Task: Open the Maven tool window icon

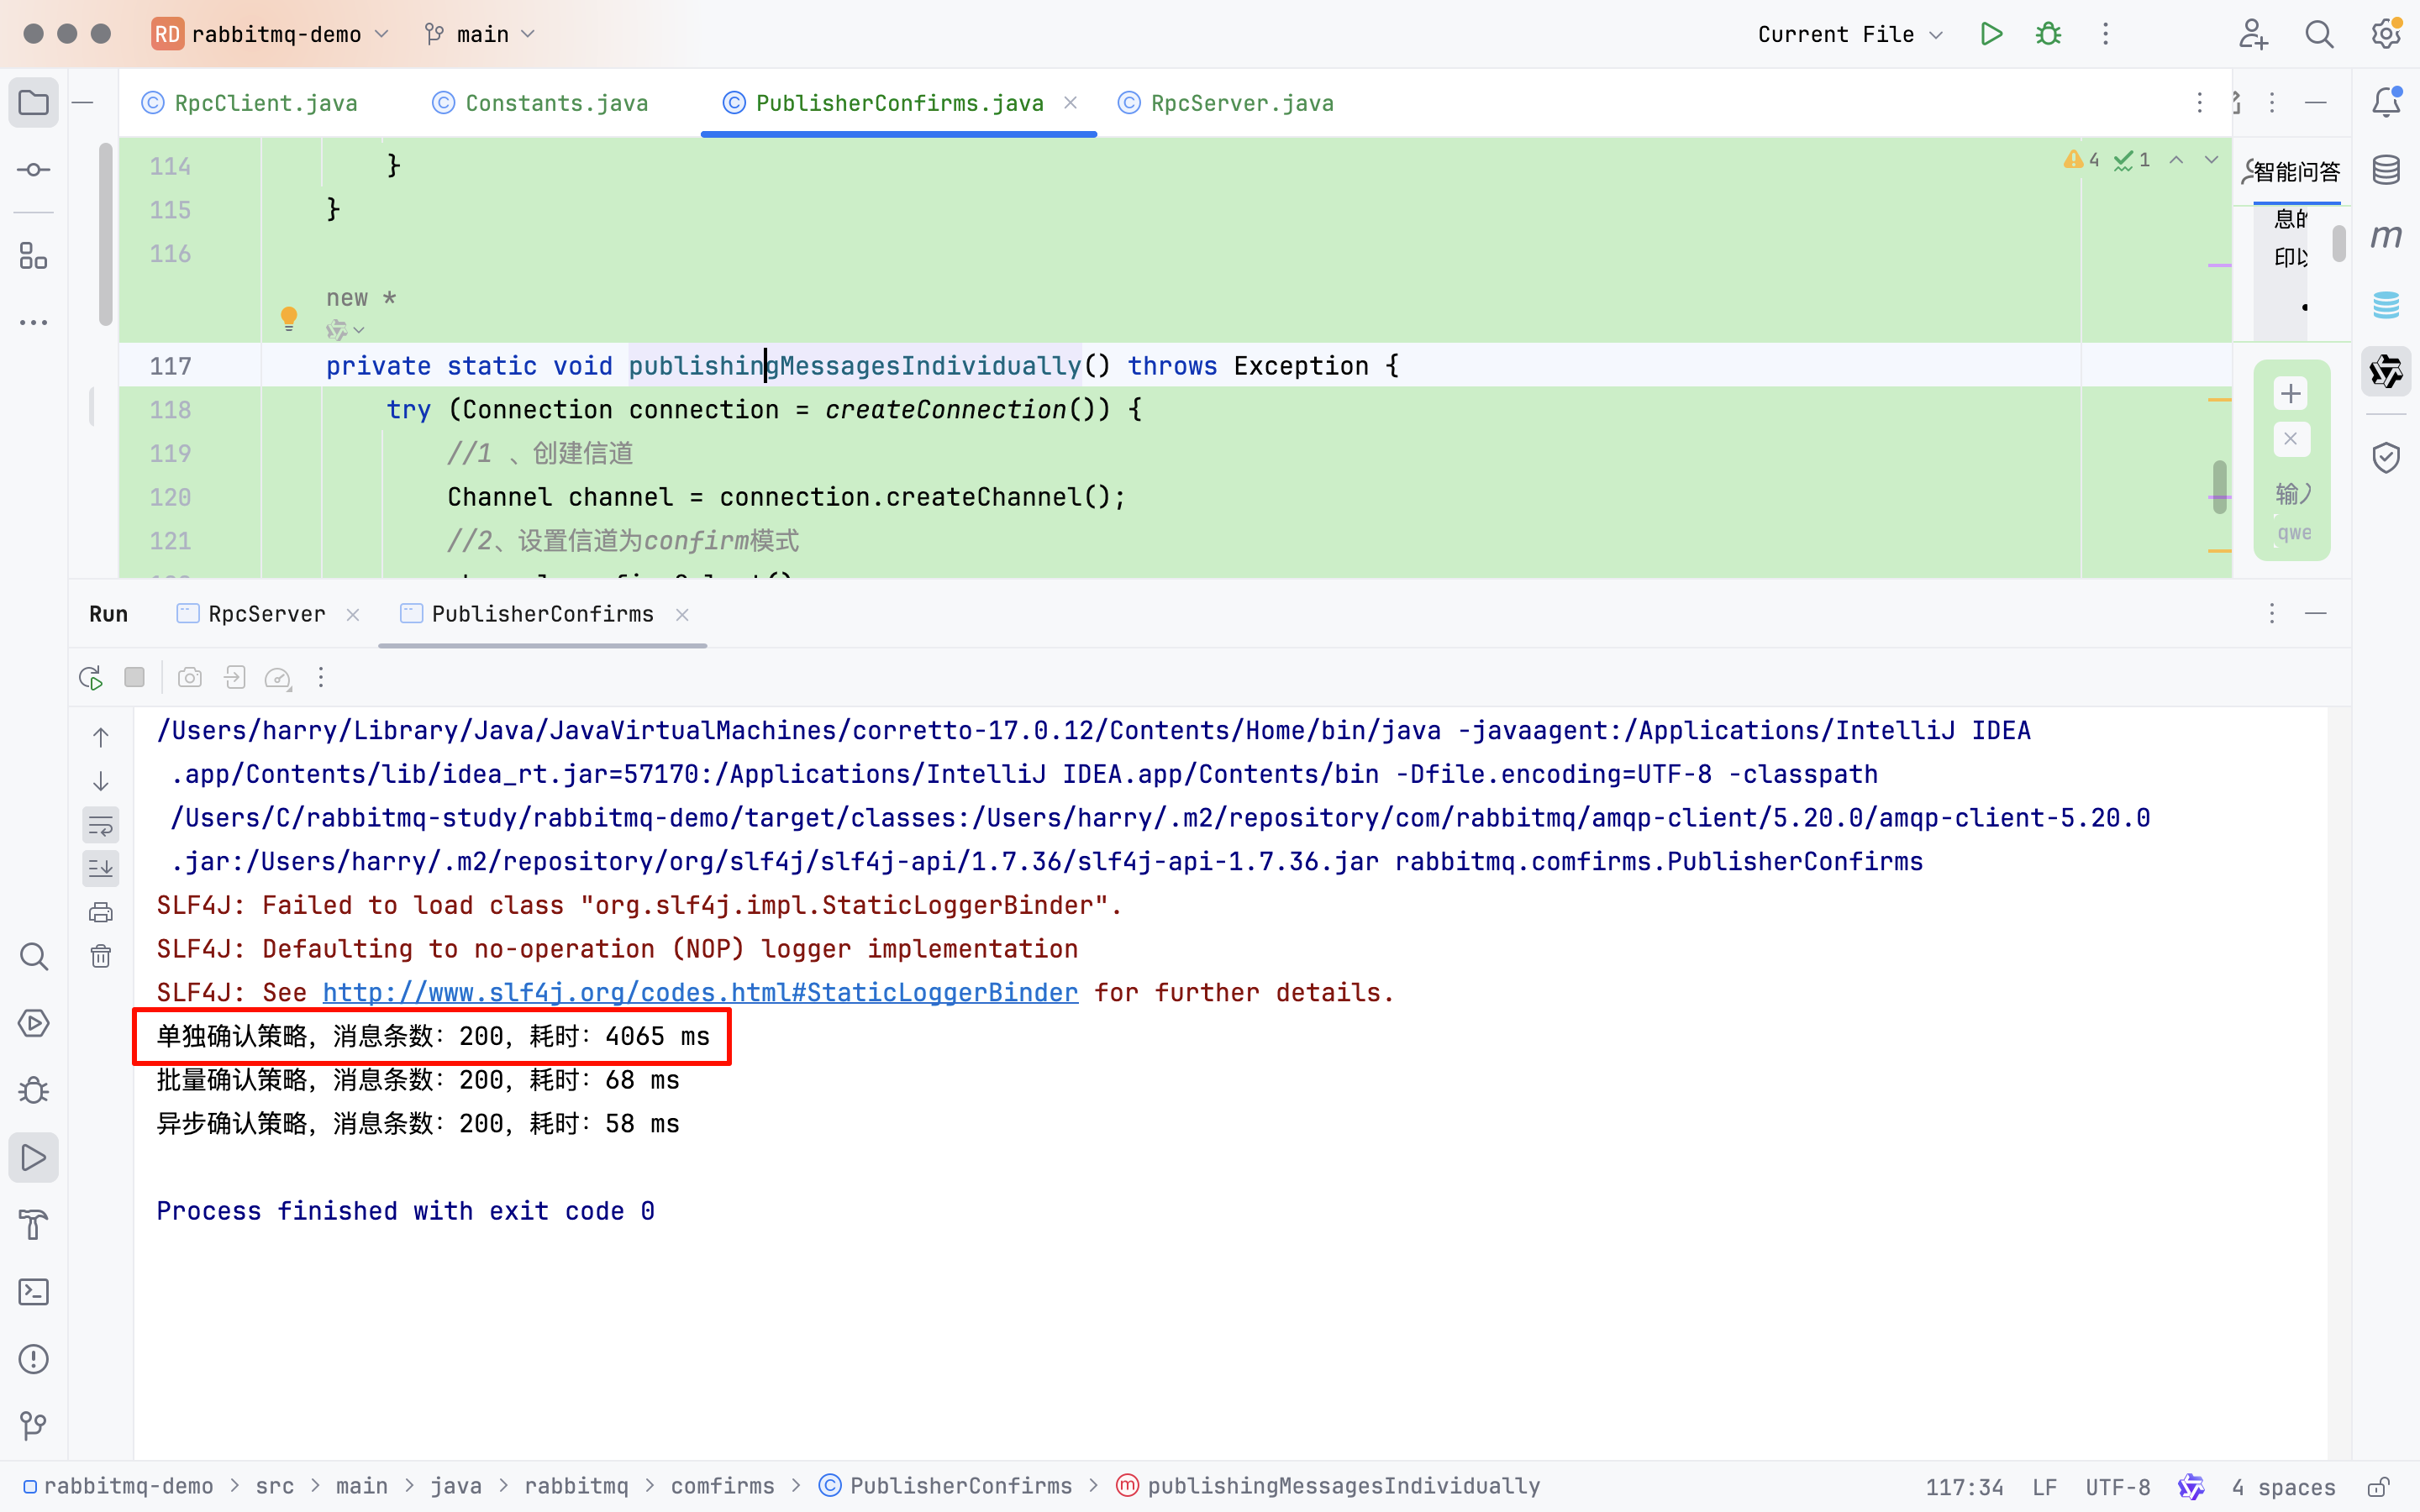Action: pyautogui.click(x=2386, y=237)
